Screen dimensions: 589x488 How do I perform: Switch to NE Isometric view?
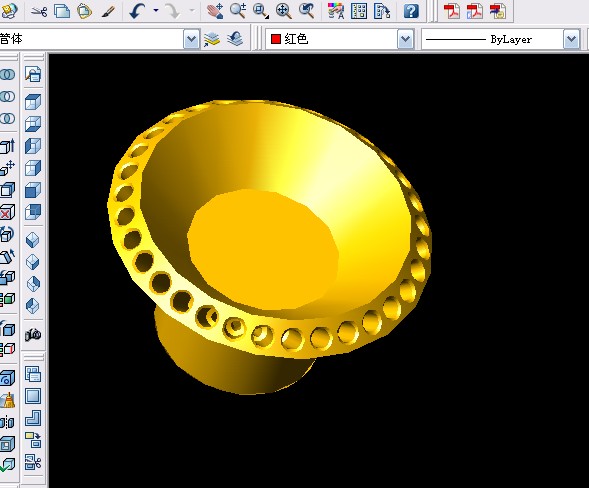[33, 284]
